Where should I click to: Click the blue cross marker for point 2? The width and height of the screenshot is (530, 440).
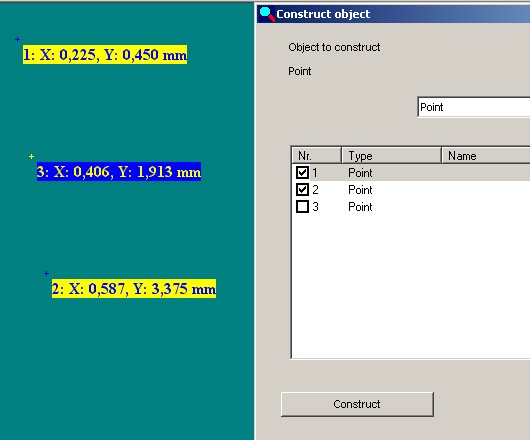(x=47, y=273)
